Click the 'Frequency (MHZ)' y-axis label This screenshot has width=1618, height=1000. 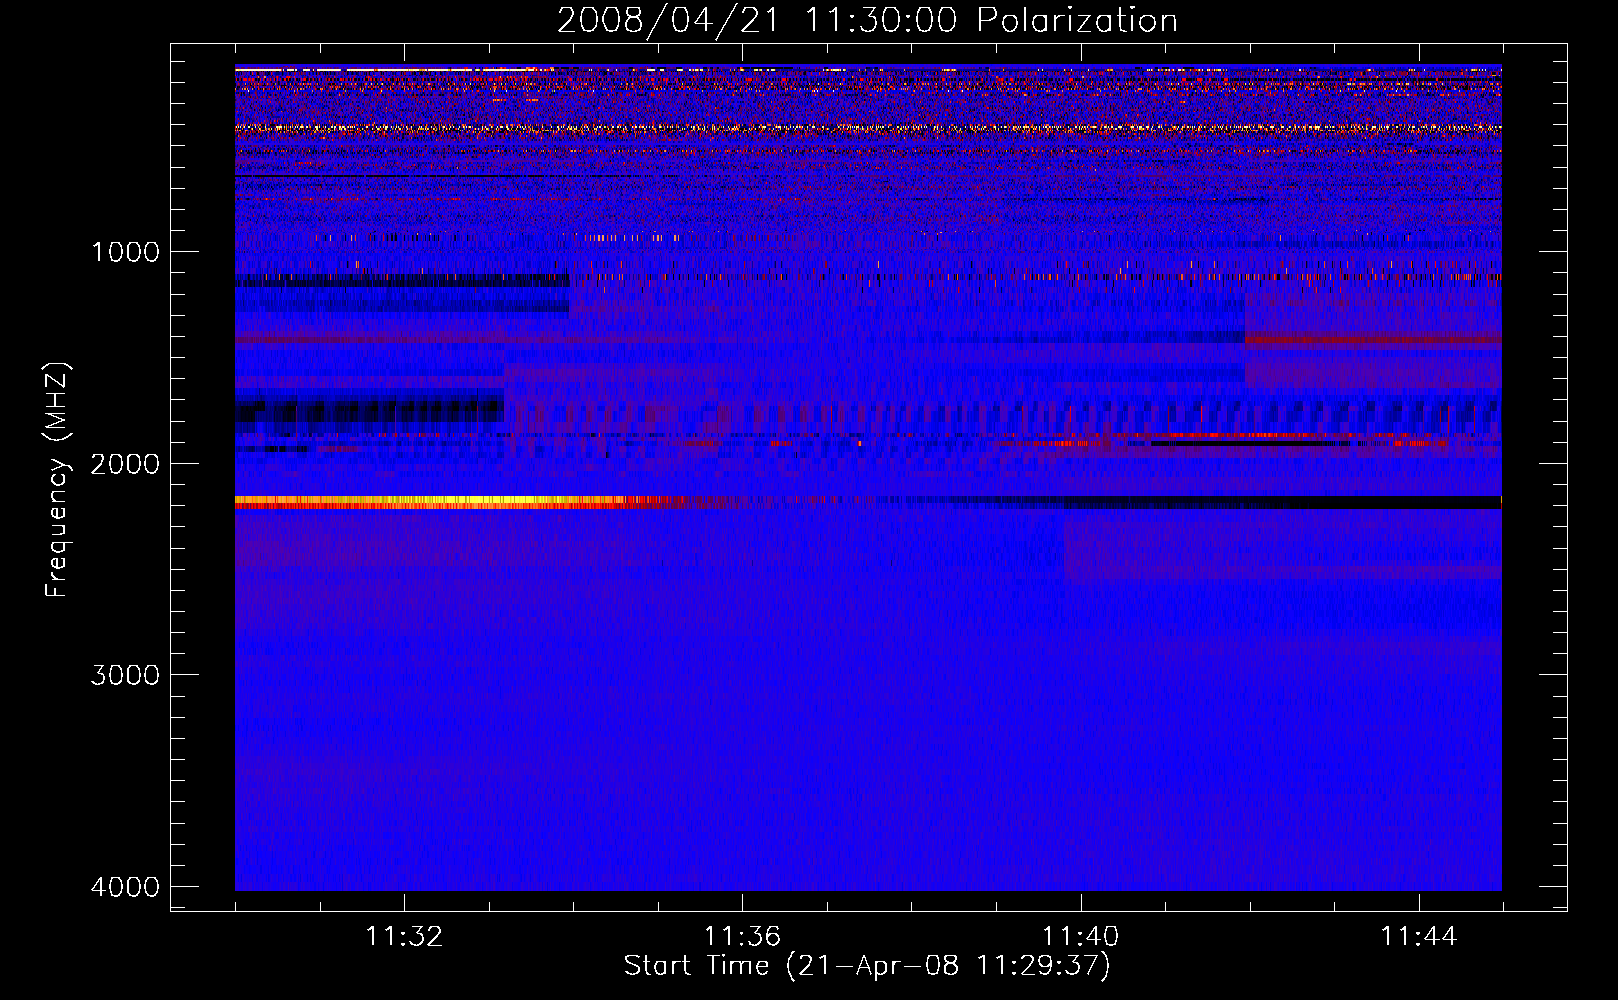57,480
